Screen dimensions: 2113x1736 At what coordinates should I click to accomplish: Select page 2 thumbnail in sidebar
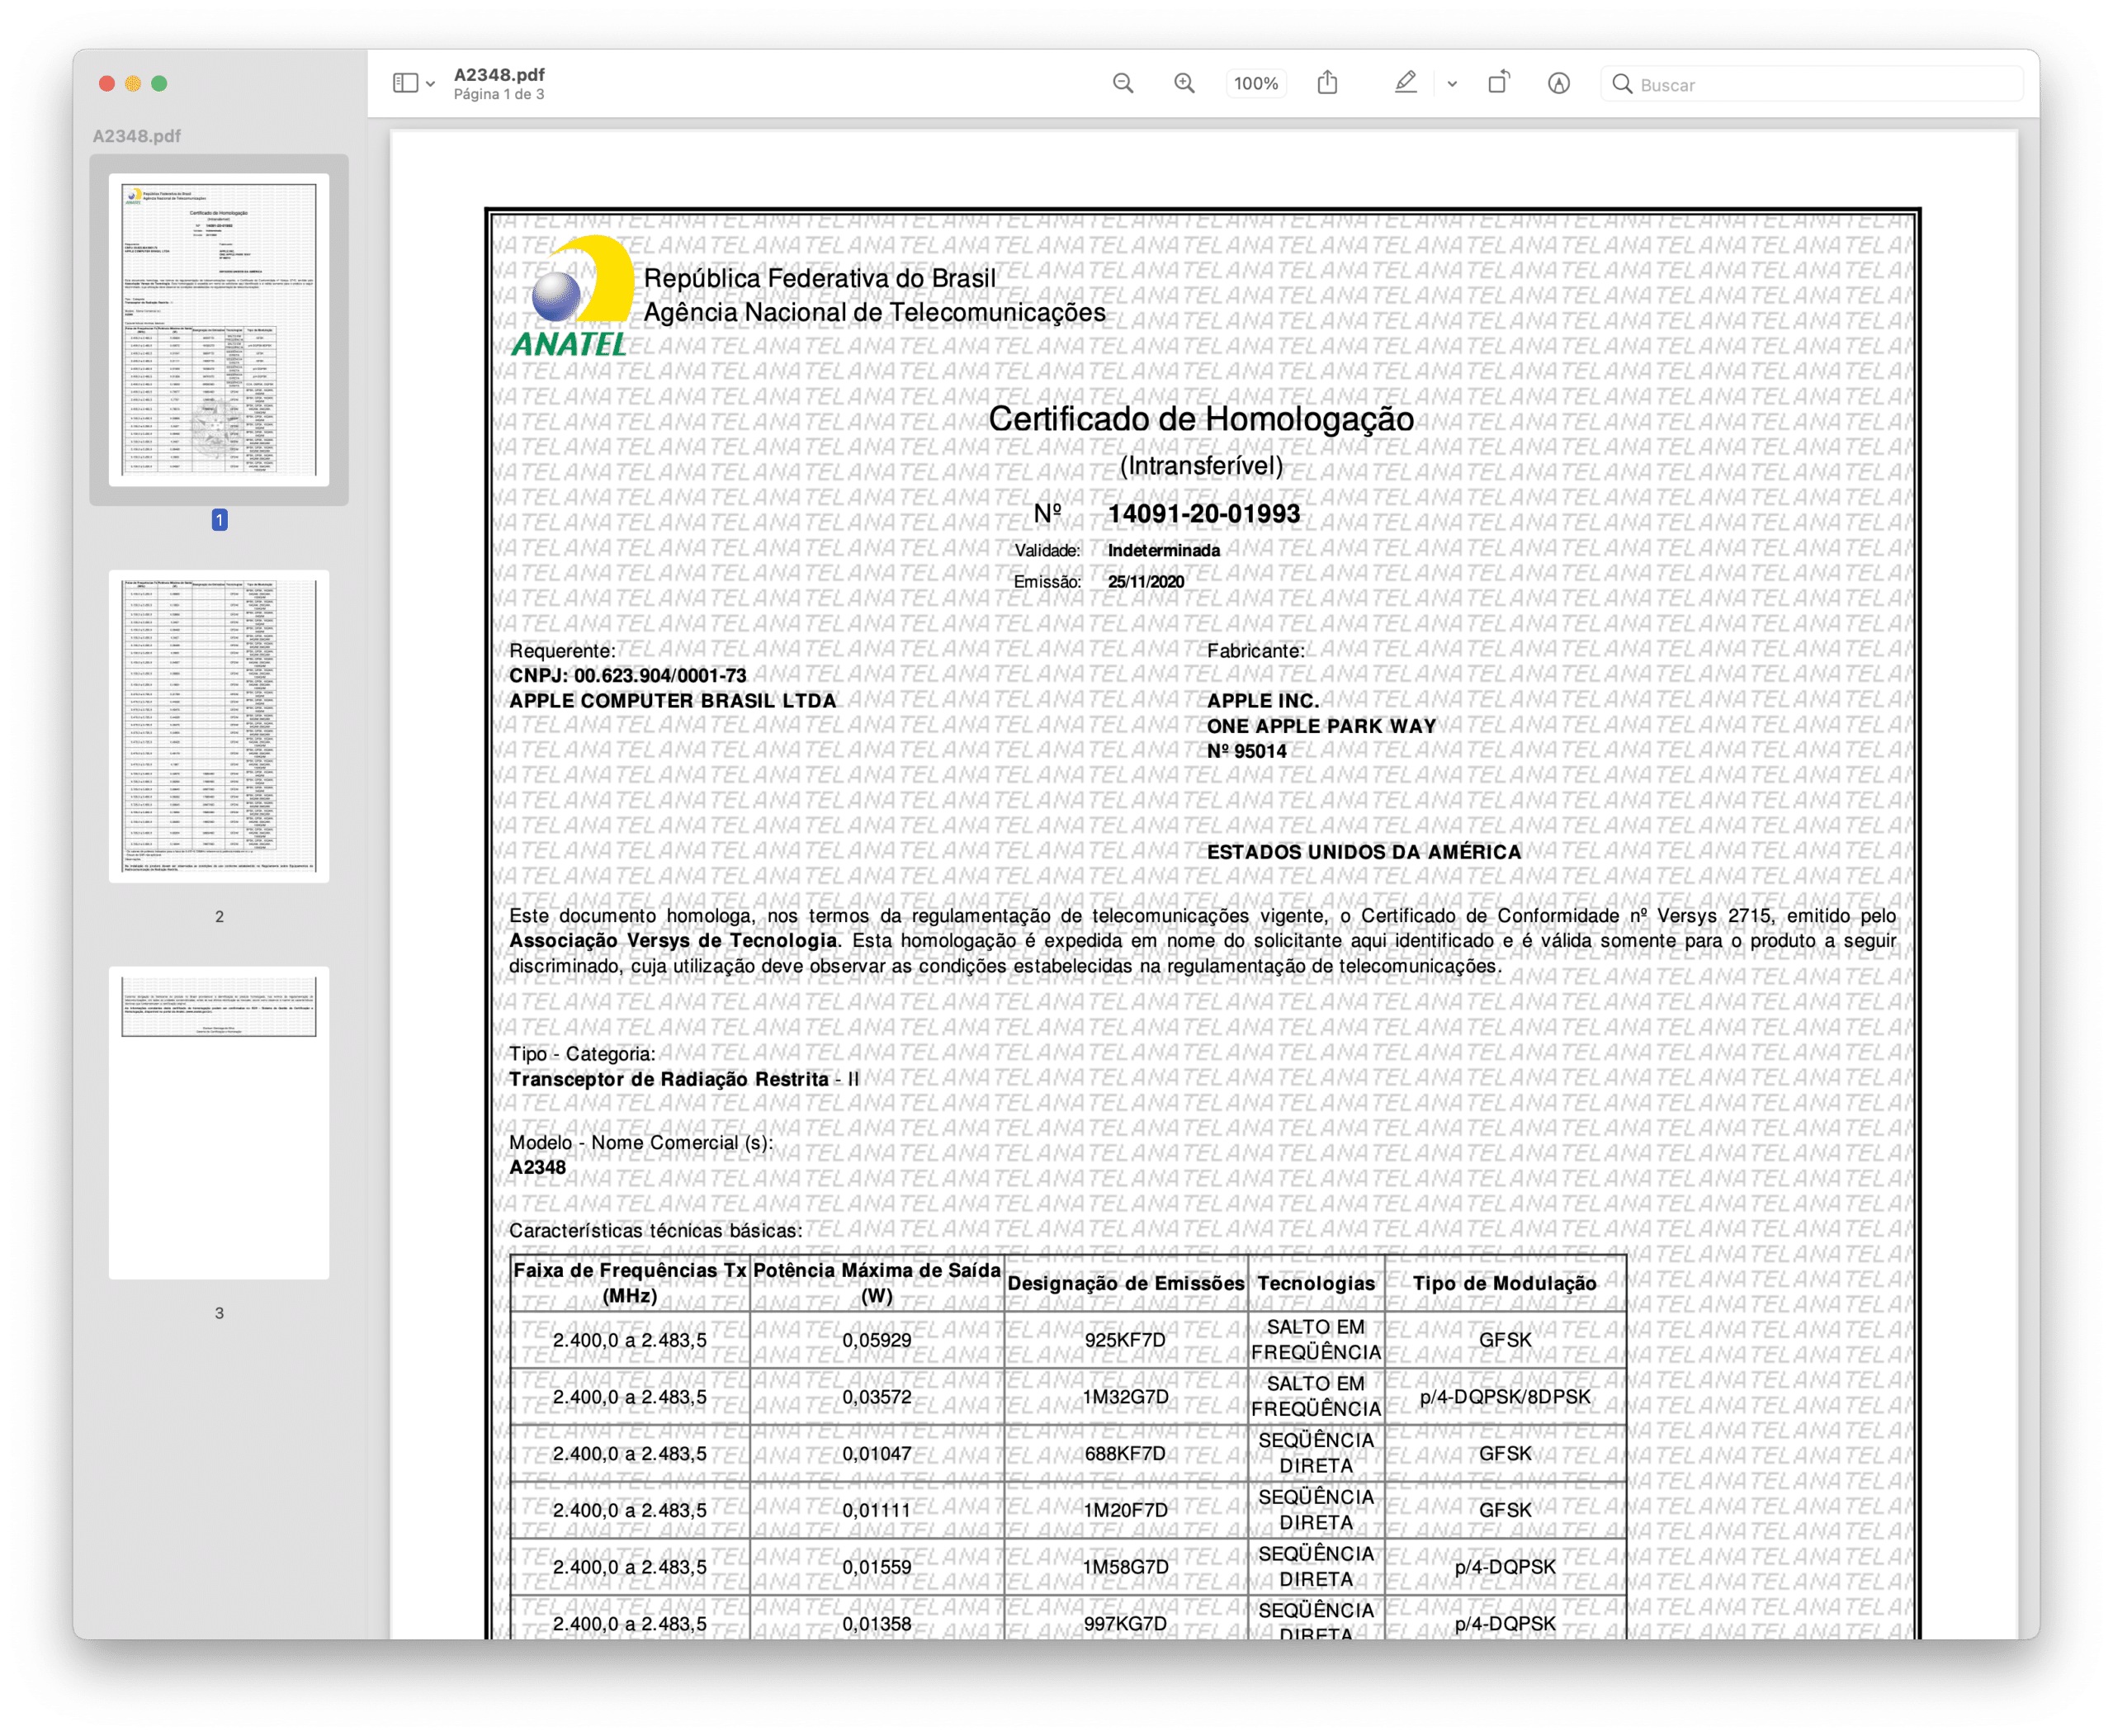pyautogui.click(x=219, y=726)
